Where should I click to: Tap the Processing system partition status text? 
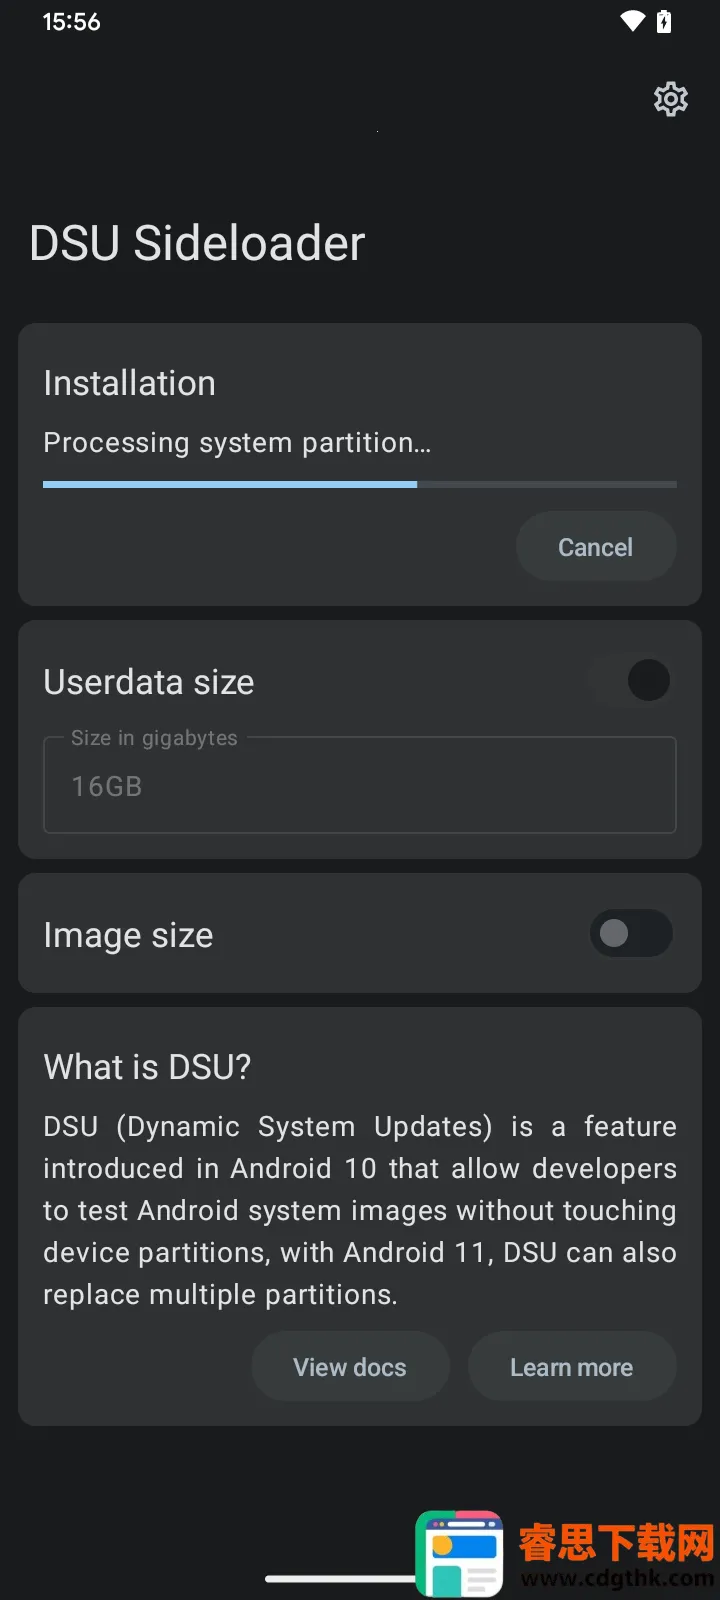click(237, 443)
